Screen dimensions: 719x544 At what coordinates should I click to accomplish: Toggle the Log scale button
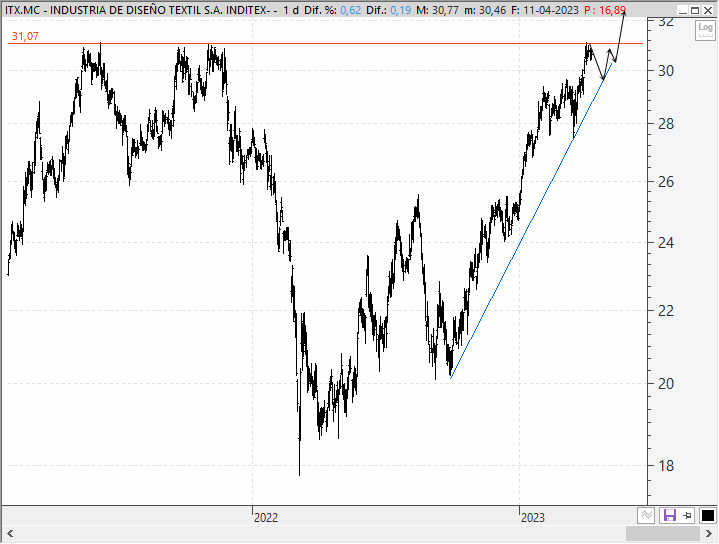pos(705,30)
